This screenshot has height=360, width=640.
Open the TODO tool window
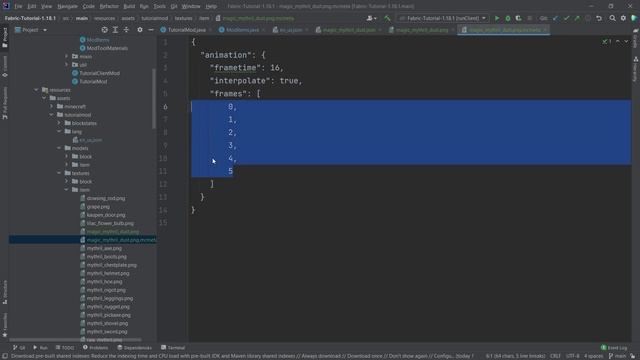65,348
